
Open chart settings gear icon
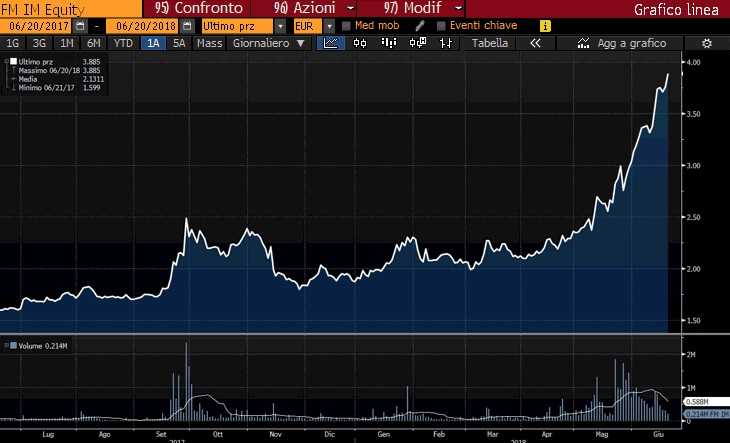pyautogui.click(x=707, y=43)
